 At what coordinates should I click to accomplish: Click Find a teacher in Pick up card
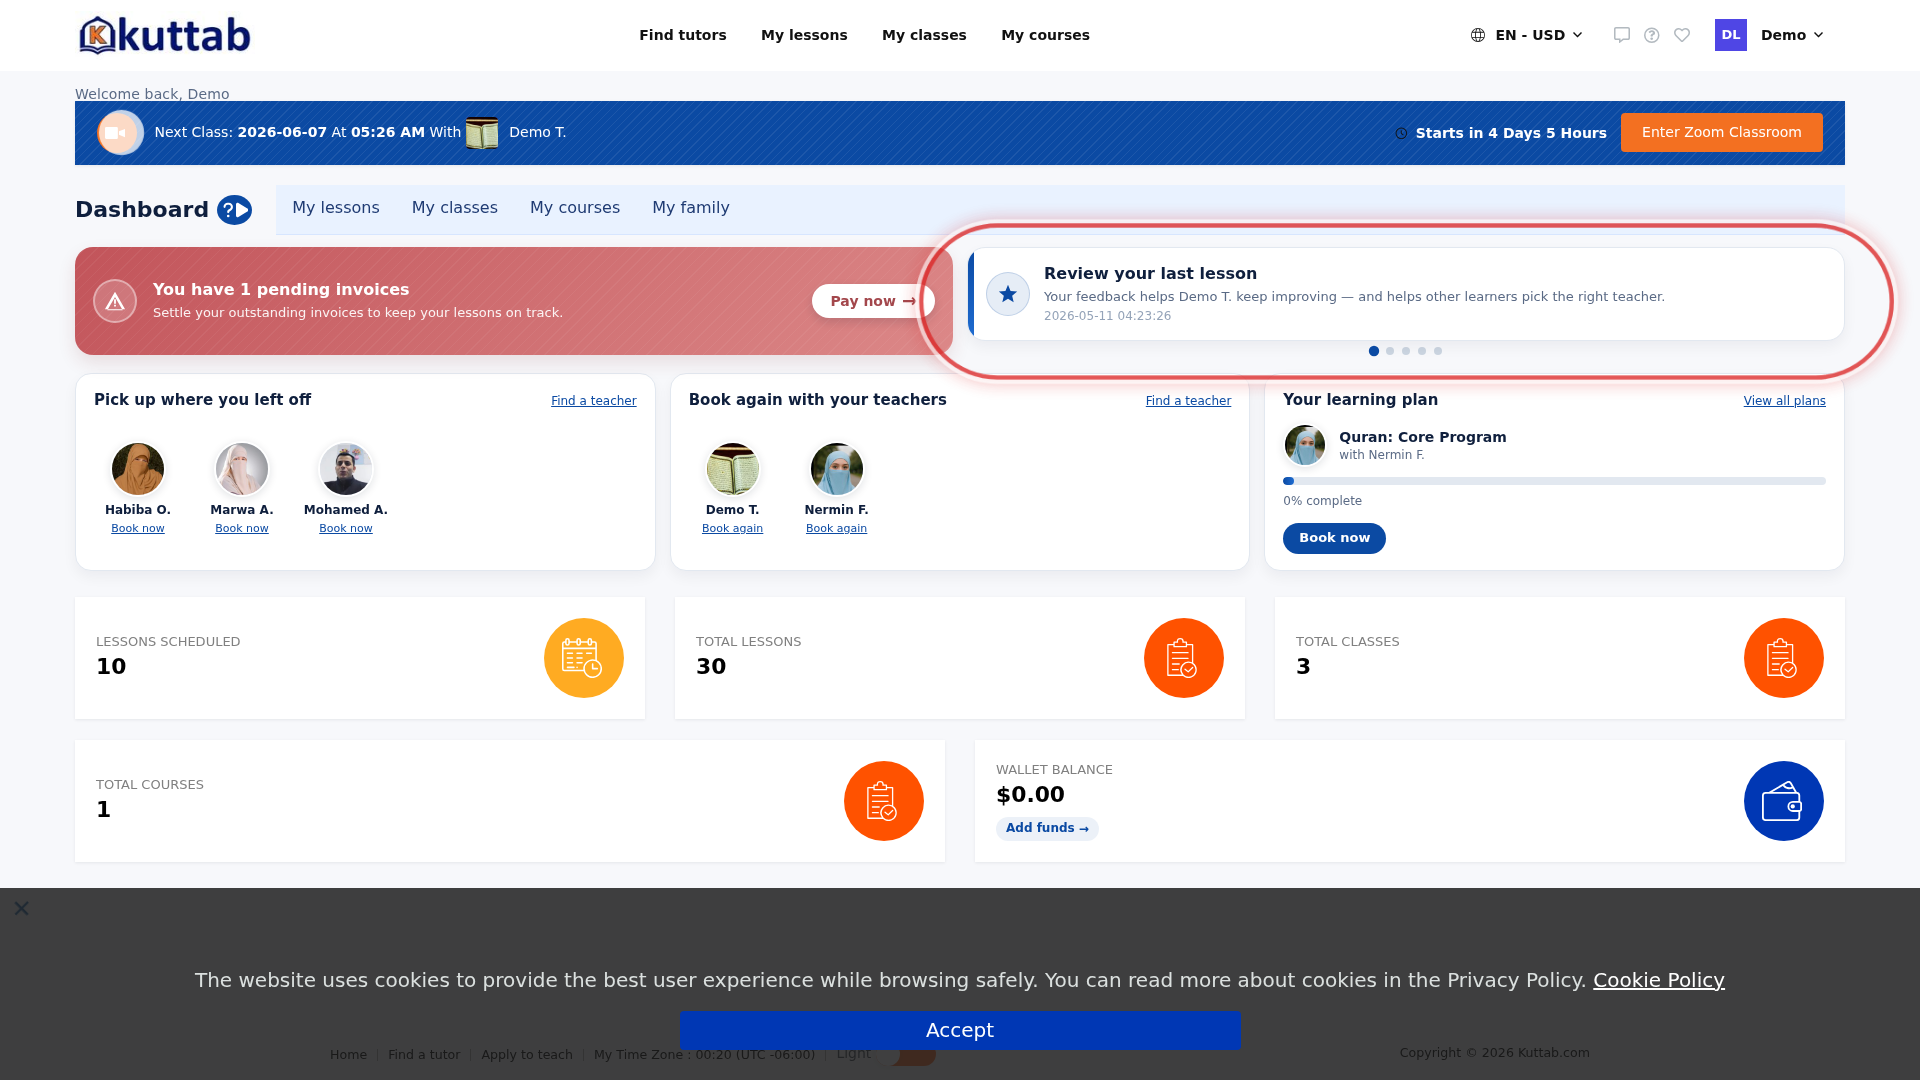point(594,401)
